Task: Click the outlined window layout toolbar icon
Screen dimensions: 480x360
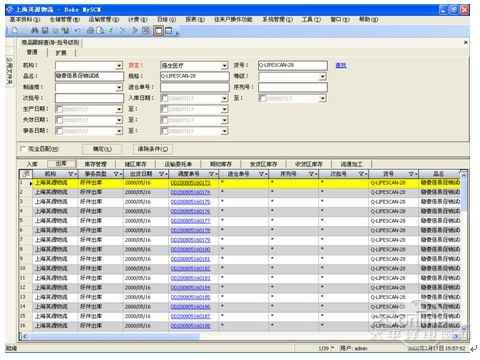Action: (159, 31)
